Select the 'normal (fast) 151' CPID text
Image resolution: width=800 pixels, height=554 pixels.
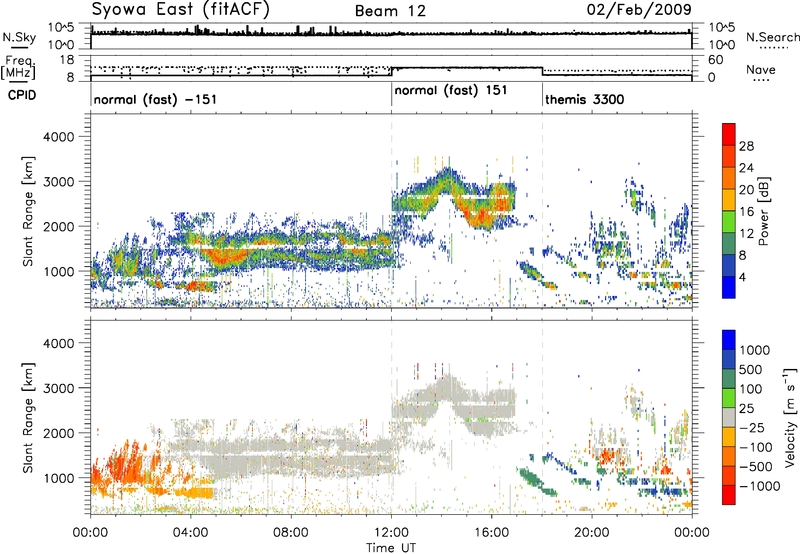click(451, 91)
